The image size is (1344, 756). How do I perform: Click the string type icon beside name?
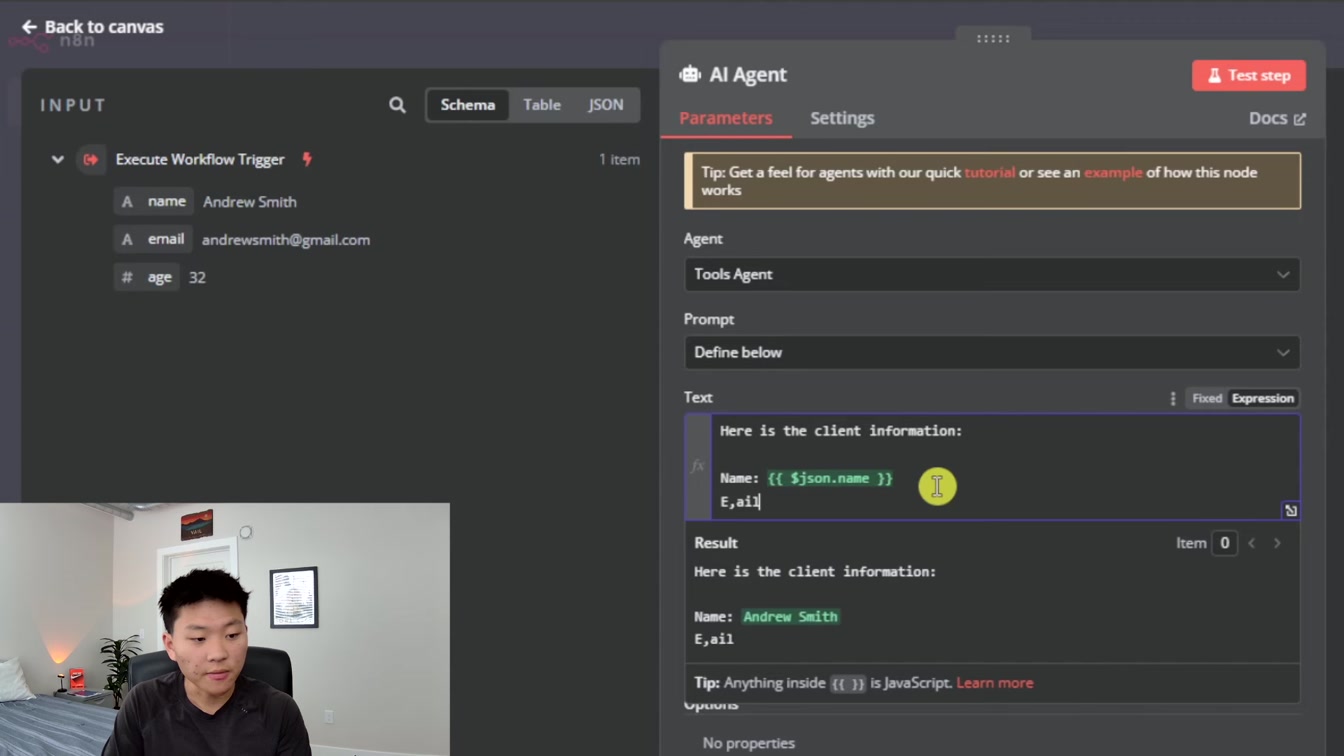[x=127, y=202]
